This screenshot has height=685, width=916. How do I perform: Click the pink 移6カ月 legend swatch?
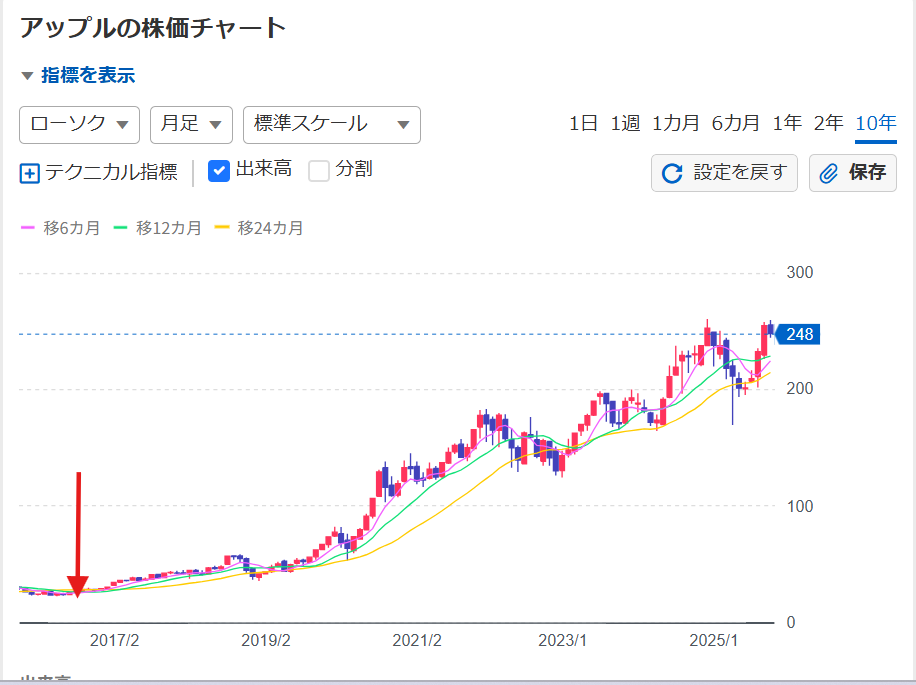click(x=28, y=228)
